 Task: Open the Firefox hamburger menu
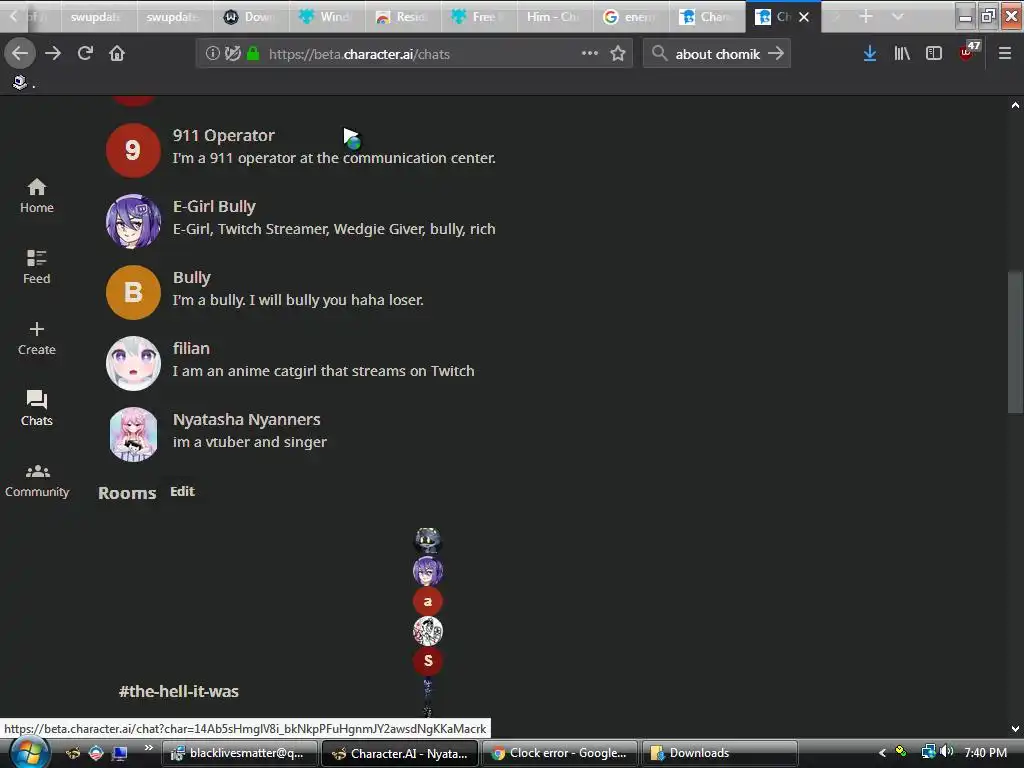[1005, 54]
